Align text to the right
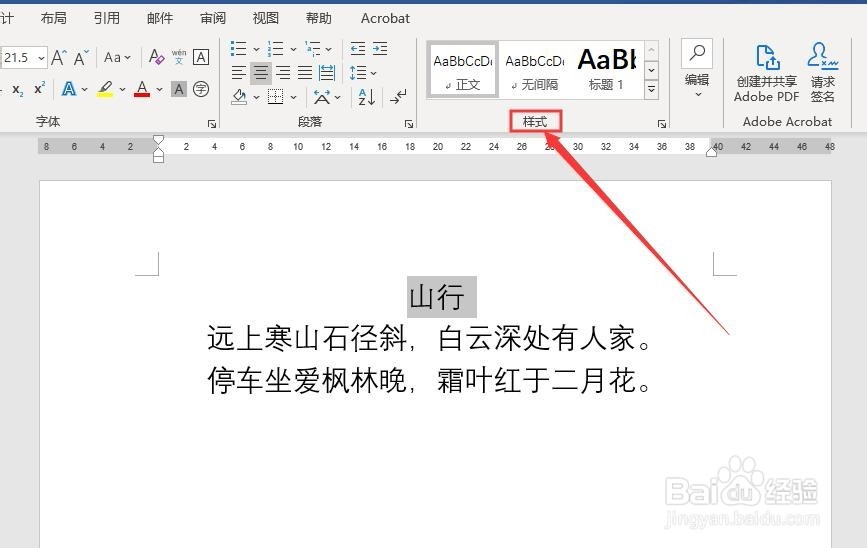867x548 pixels. pyautogui.click(x=283, y=72)
